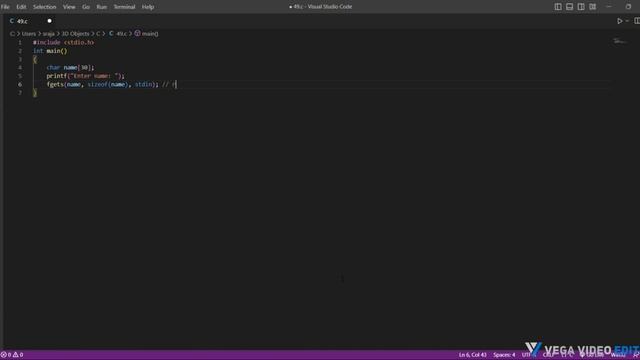640x360 pixels.
Task: Click line number 1 in gutter
Action: [20, 42]
